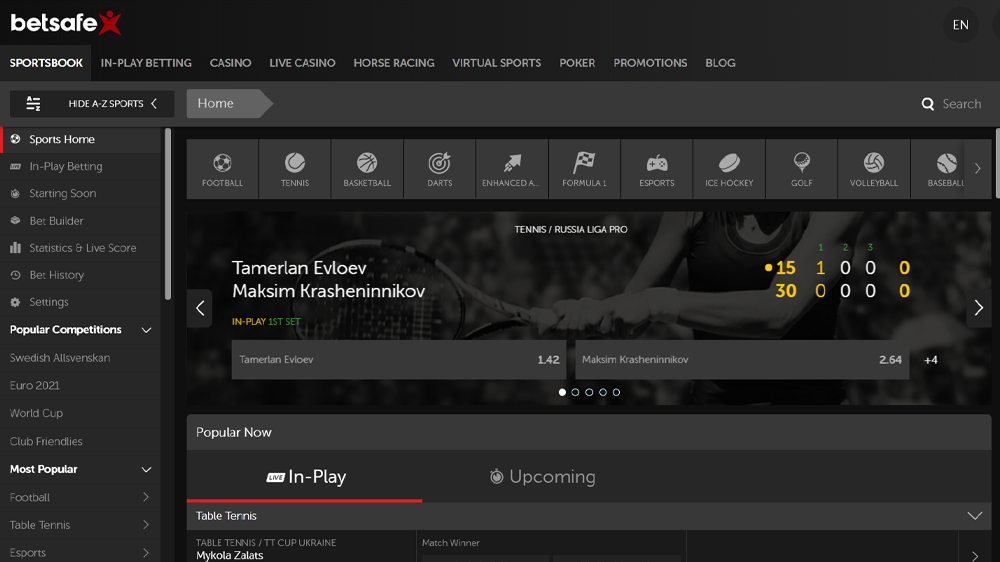
Task: Select the second carousel dot
Action: click(575, 392)
